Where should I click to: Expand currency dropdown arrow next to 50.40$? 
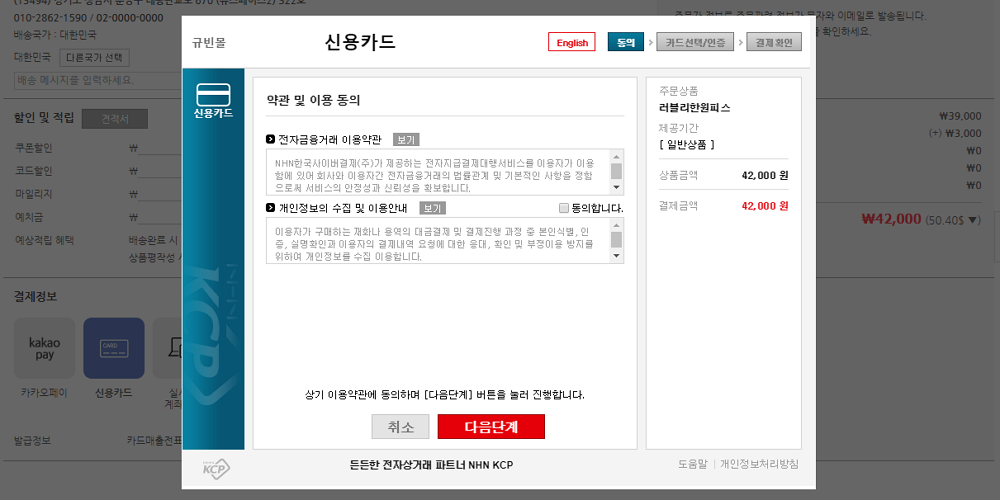click(973, 220)
